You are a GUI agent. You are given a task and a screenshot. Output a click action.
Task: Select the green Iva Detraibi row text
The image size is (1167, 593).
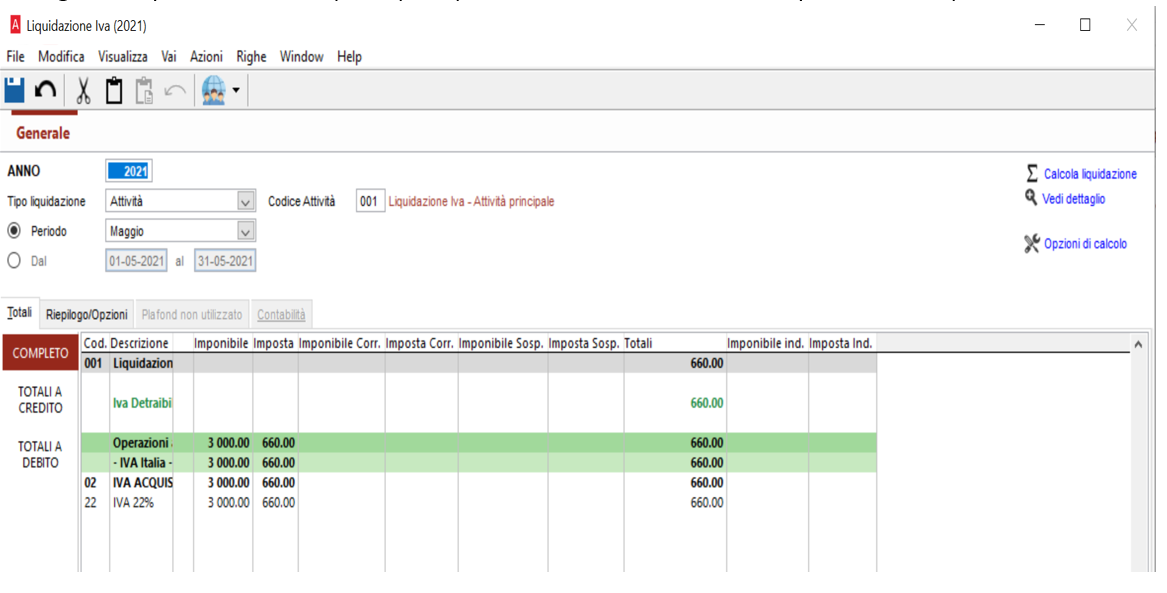[x=142, y=403]
